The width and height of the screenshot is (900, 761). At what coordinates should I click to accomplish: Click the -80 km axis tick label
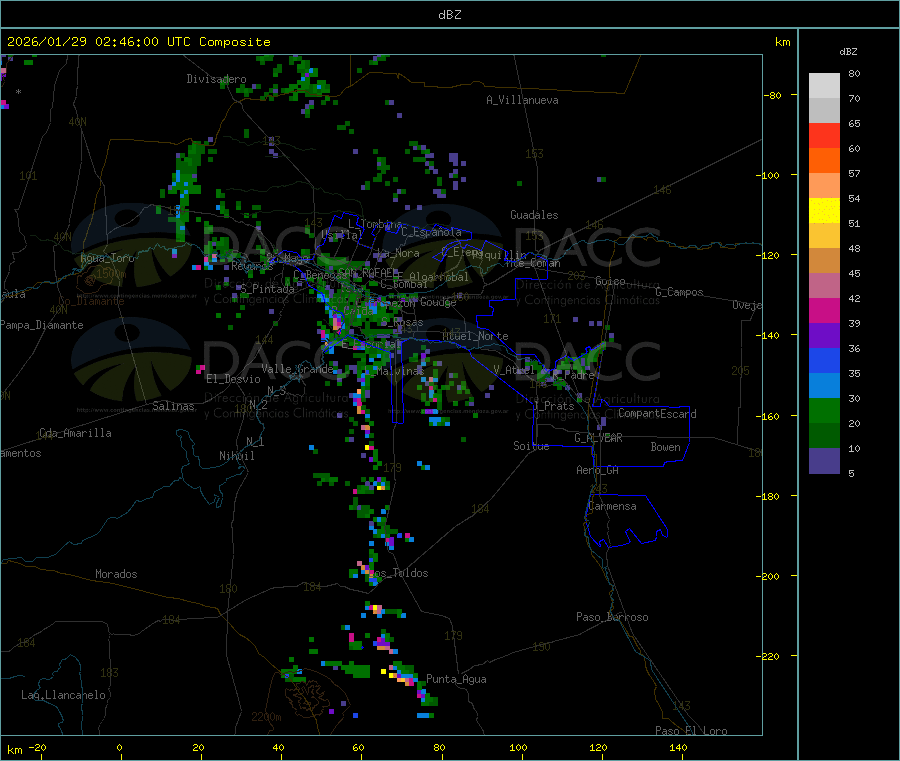pos(773,95)
